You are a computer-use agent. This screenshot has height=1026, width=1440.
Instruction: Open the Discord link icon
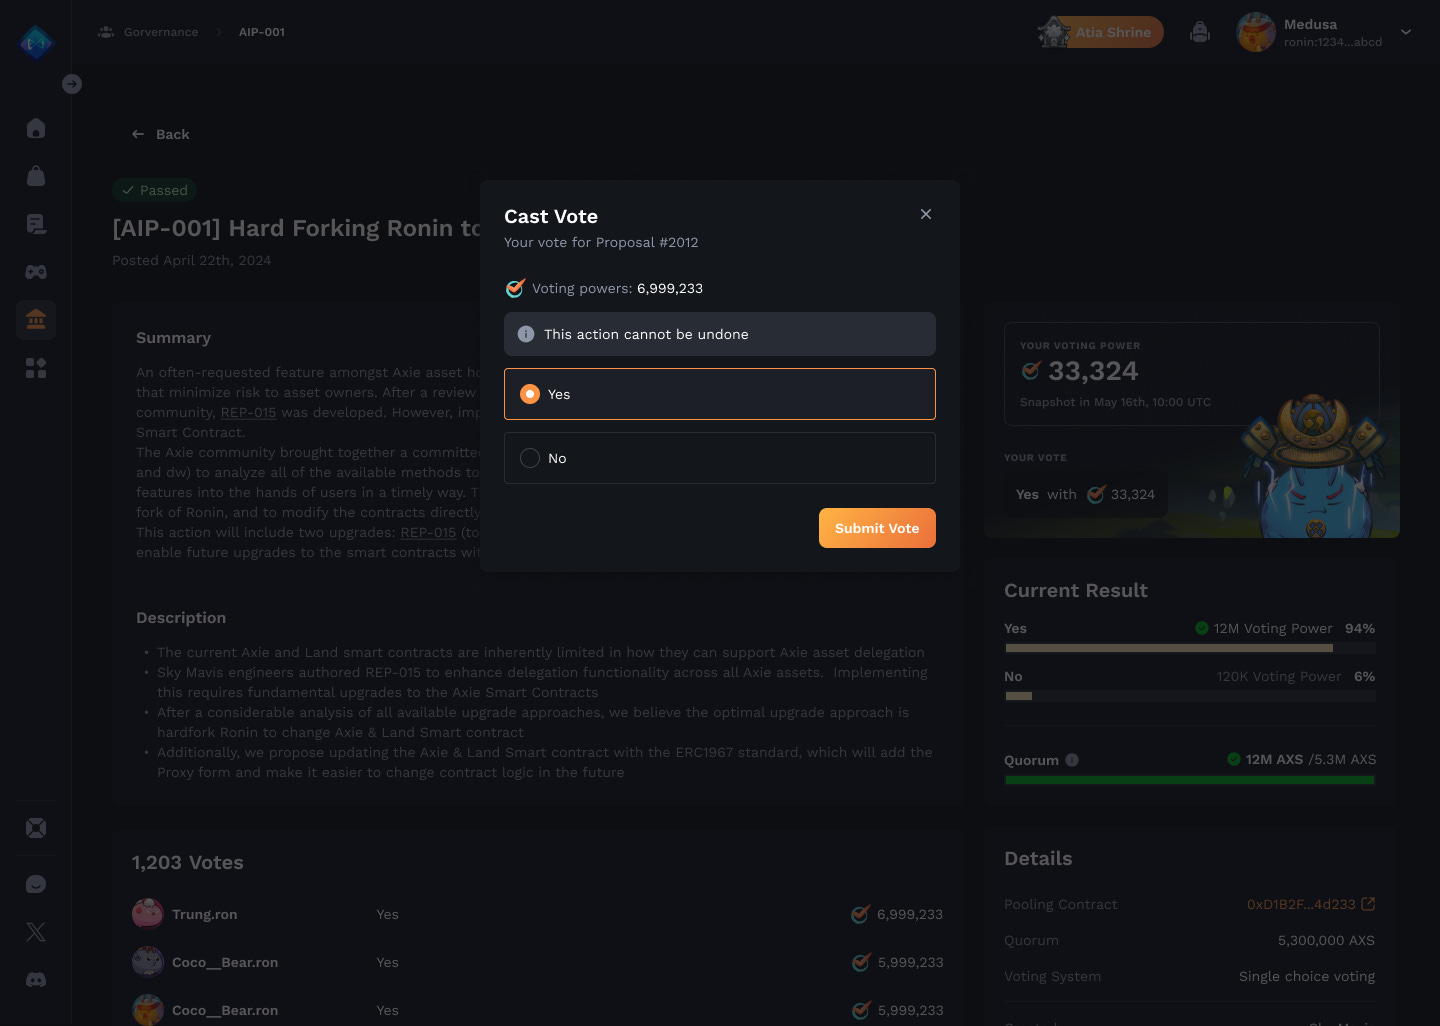tap(36, 980)
